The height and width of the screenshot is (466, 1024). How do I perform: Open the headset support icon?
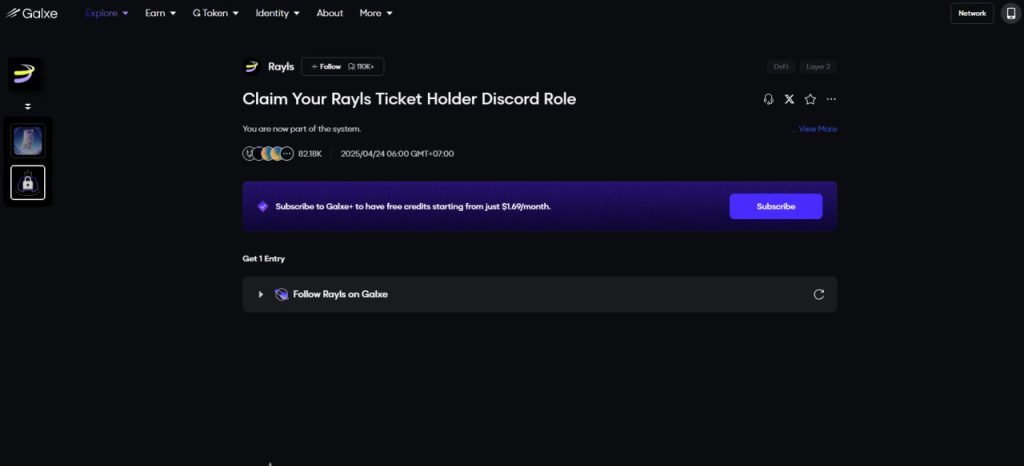click(768, 99)
